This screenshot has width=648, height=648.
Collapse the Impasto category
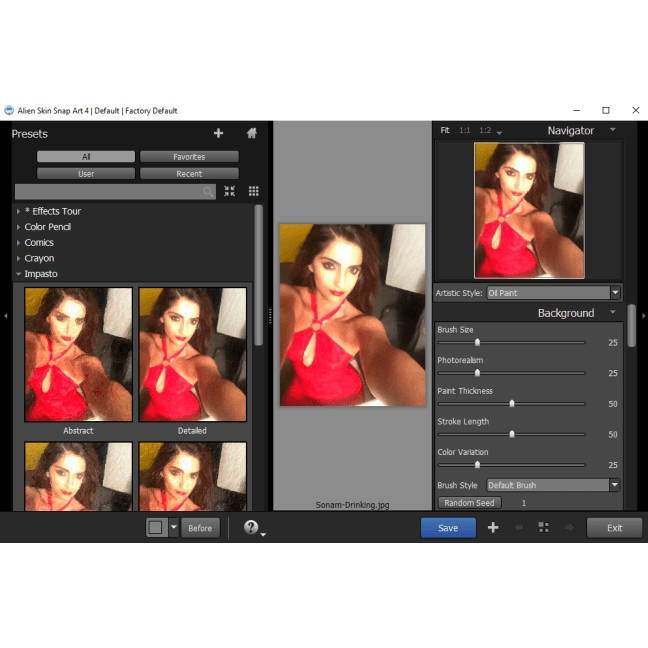point(18,274)
